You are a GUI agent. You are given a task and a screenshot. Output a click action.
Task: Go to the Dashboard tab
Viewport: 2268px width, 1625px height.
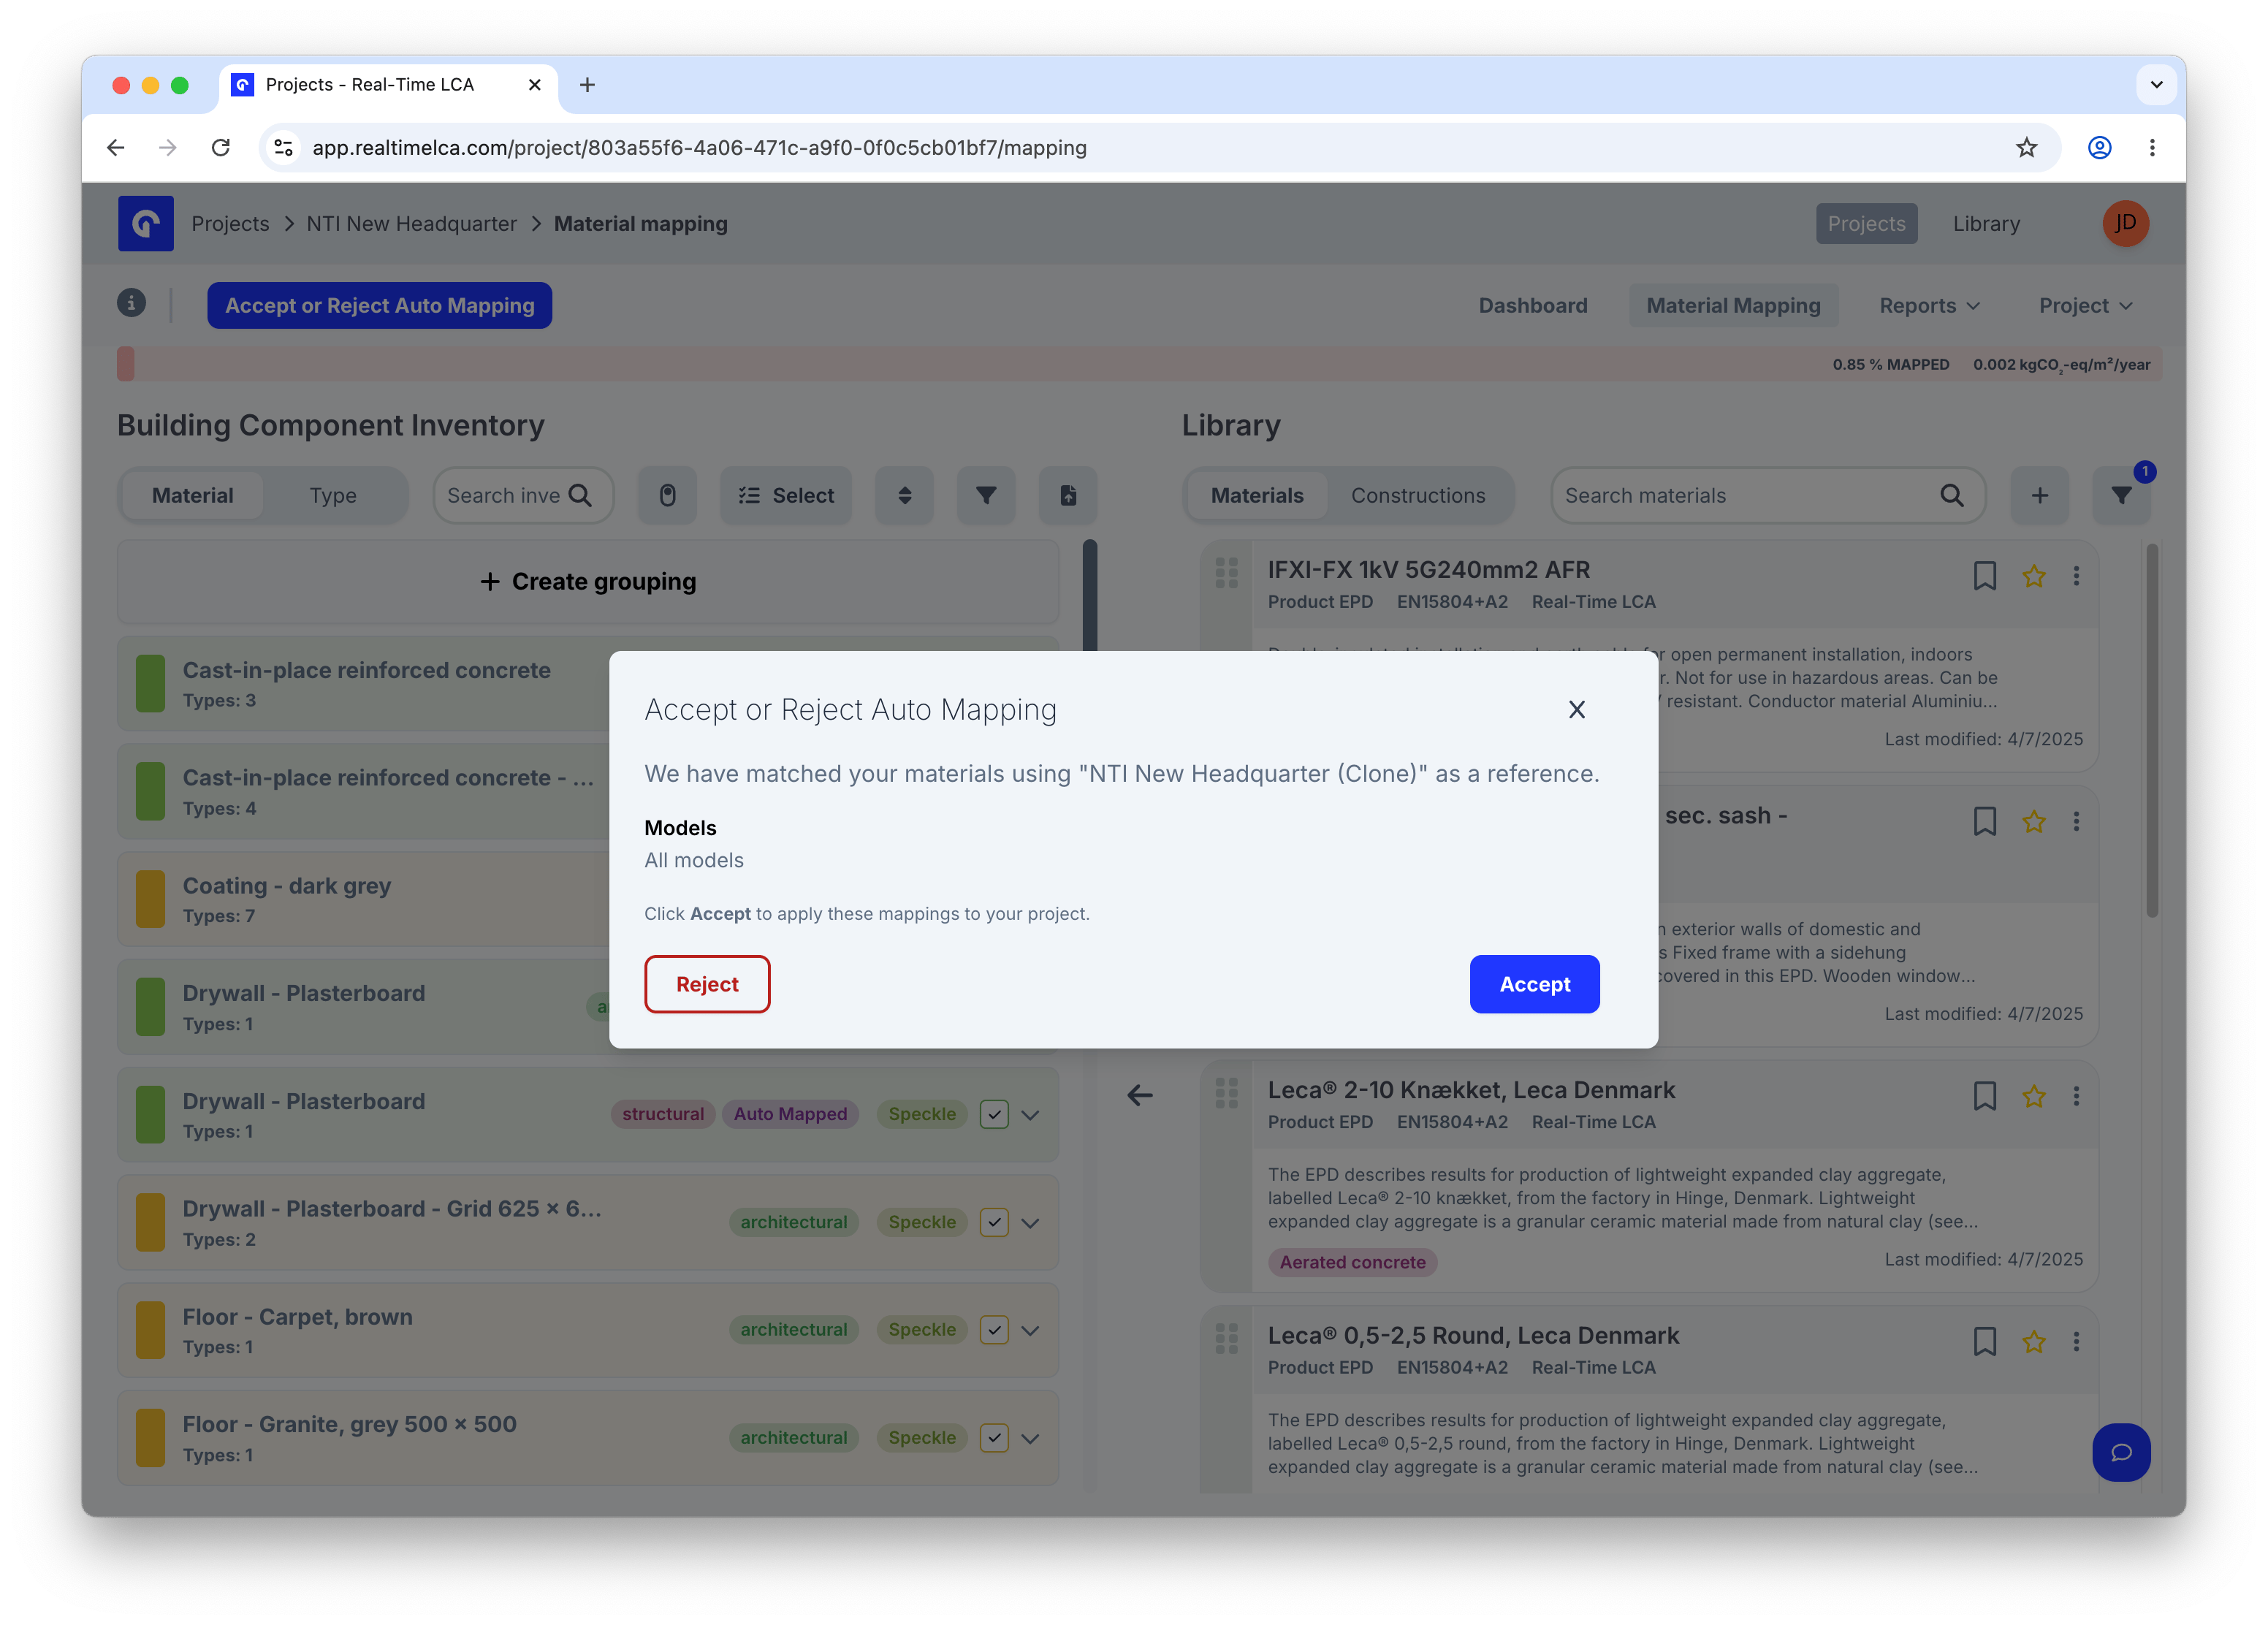pos(1532,305)
